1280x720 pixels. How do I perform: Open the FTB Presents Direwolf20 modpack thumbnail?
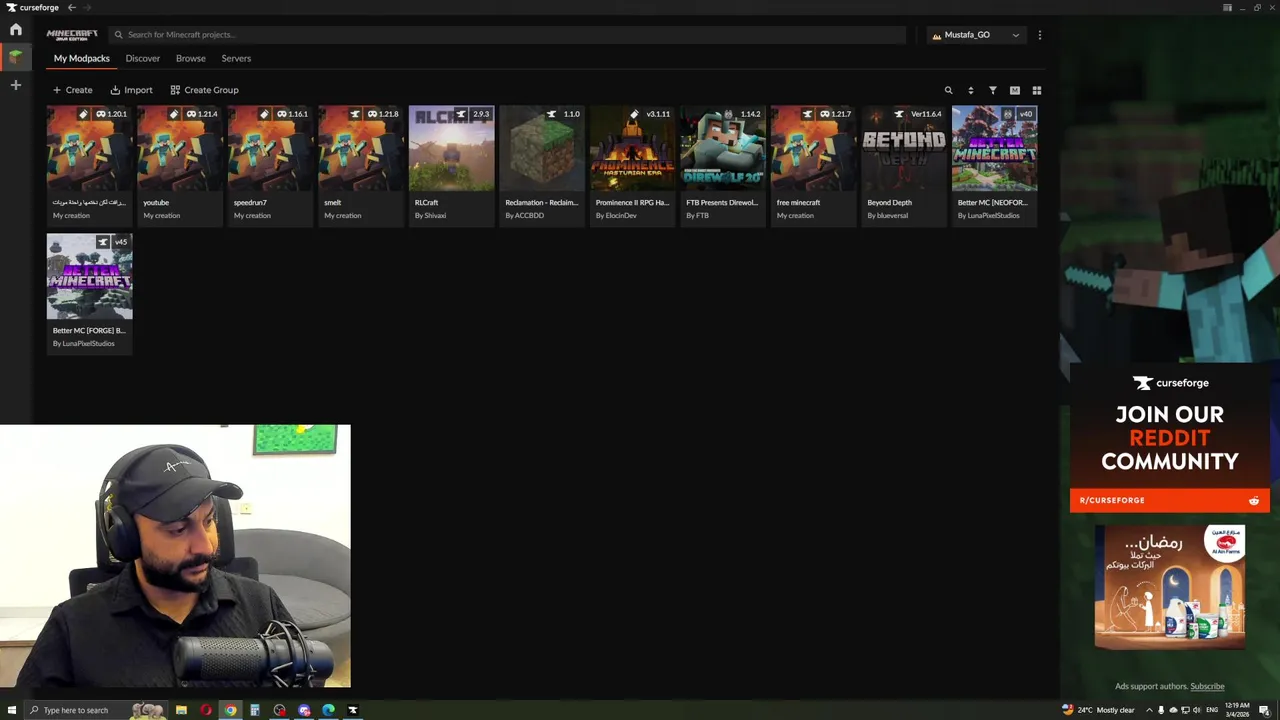click(723, 149)
